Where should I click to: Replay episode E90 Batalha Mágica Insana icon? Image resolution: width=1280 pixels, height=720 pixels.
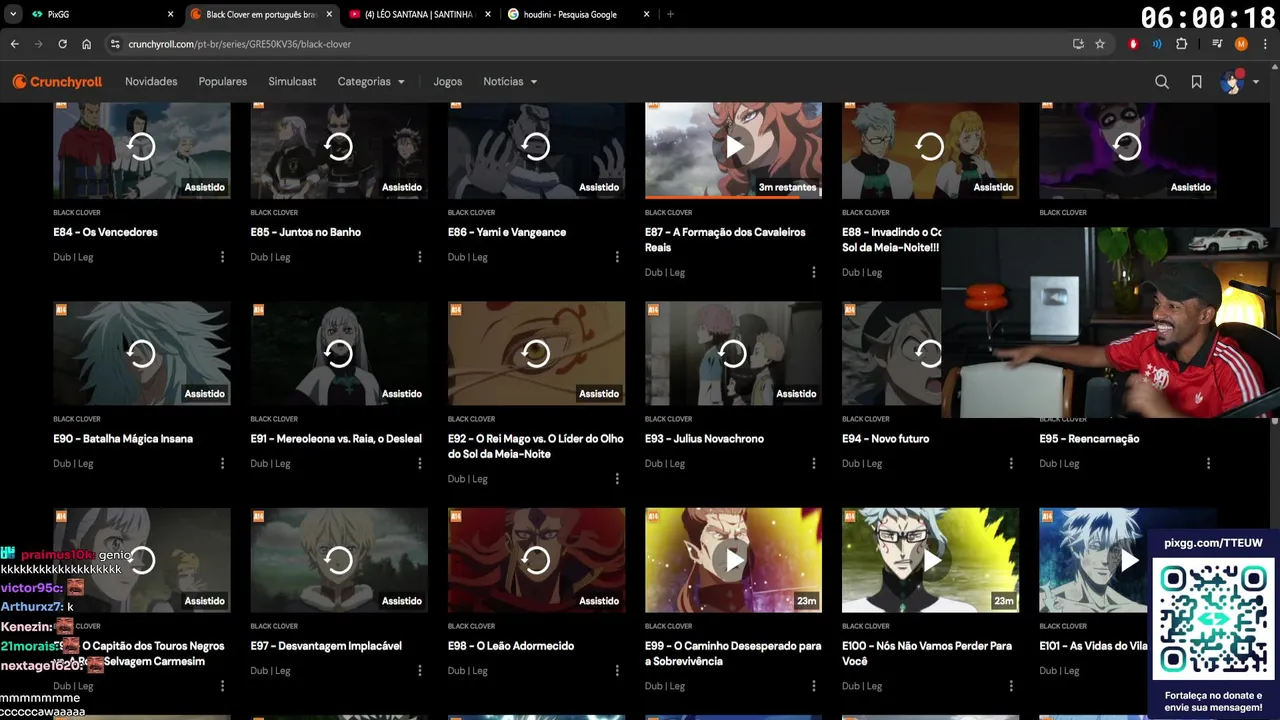[x=141, y=354]
